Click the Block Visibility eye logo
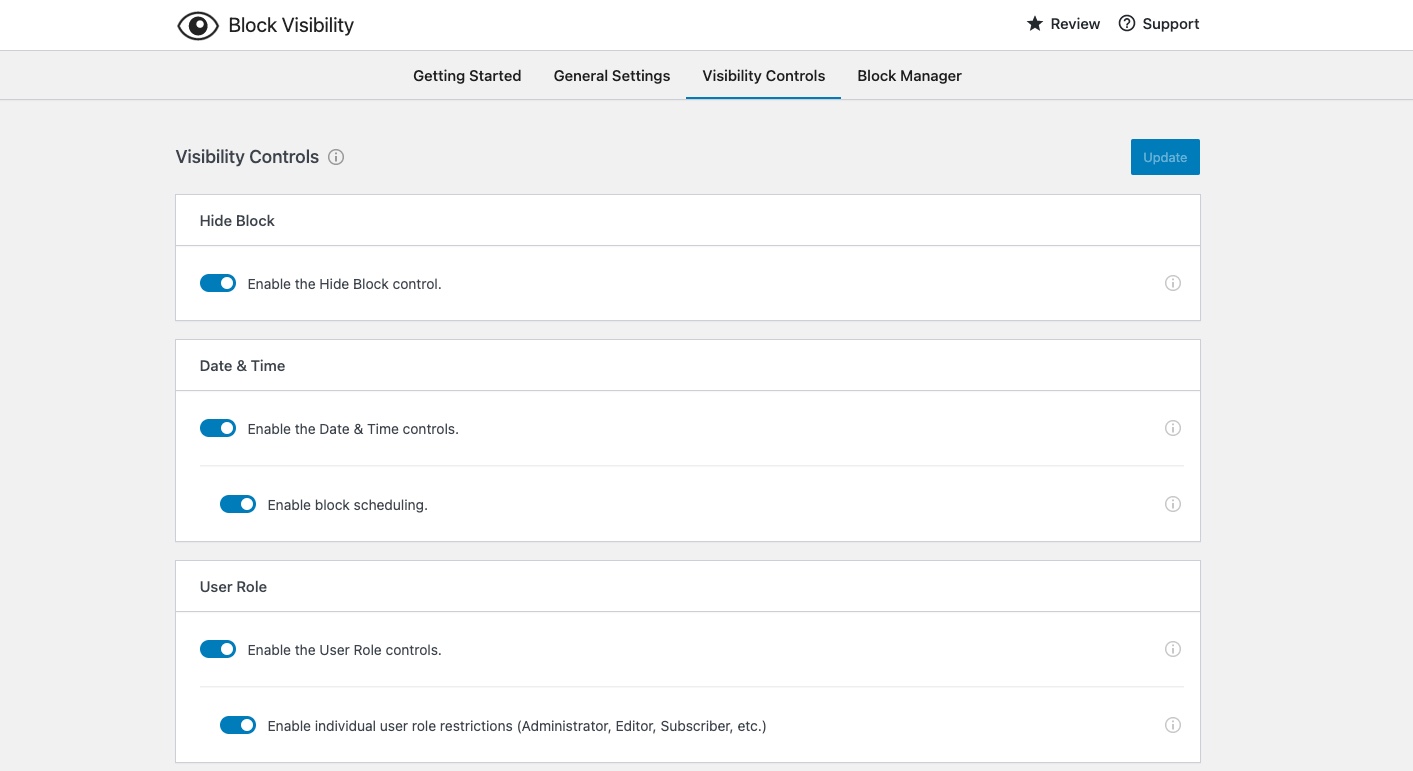Image resolution: width=1413 pixels, height=771 pixels. [x=197, y=25]
